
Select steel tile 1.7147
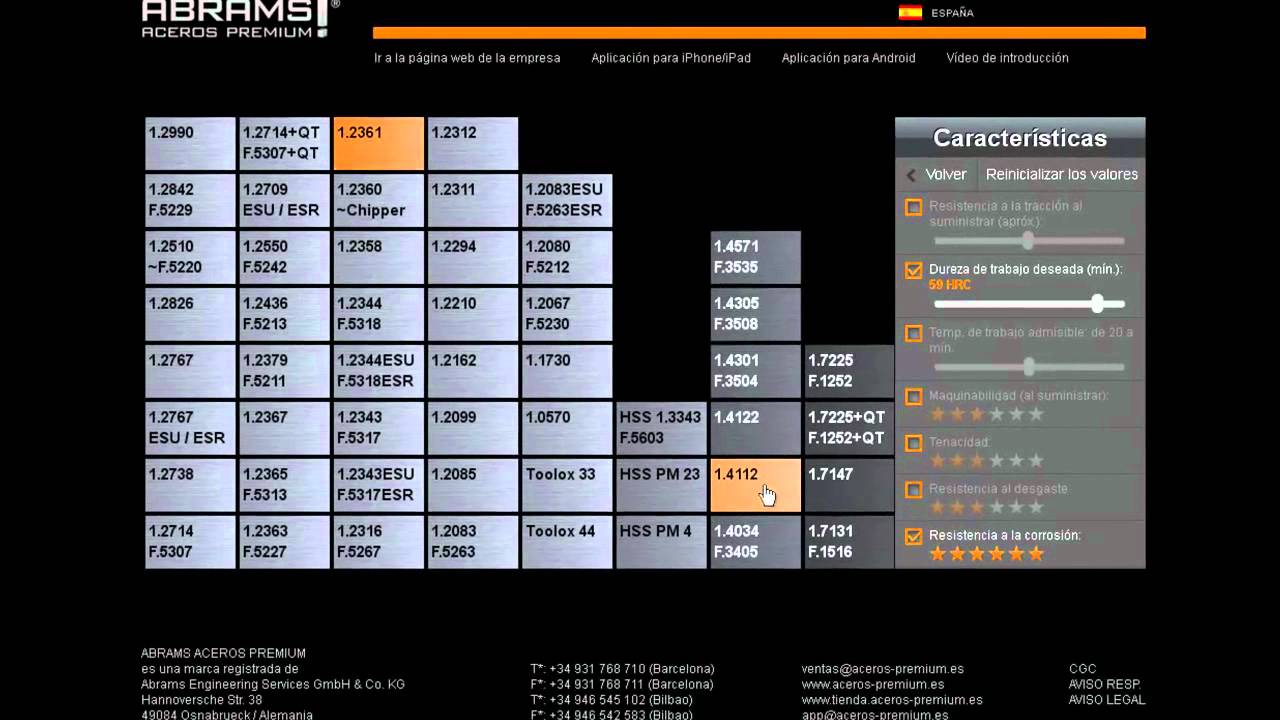[x=849, y=485]
